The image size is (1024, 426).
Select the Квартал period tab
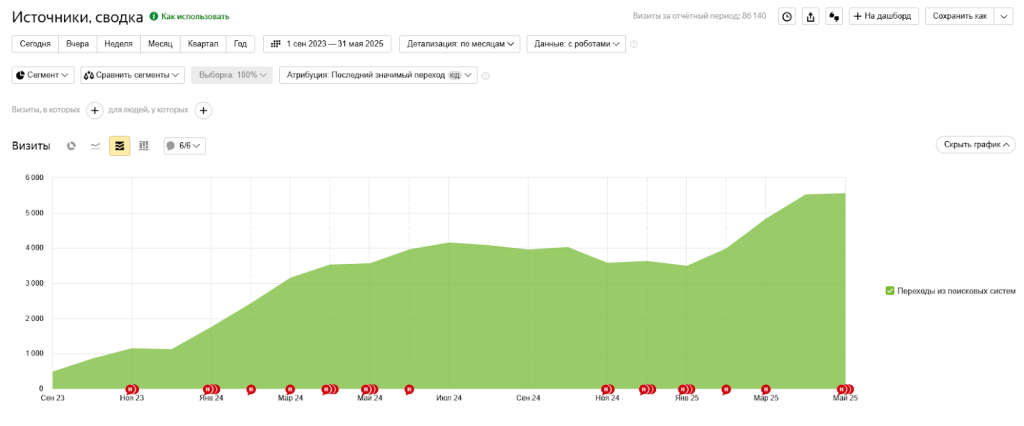203,44
